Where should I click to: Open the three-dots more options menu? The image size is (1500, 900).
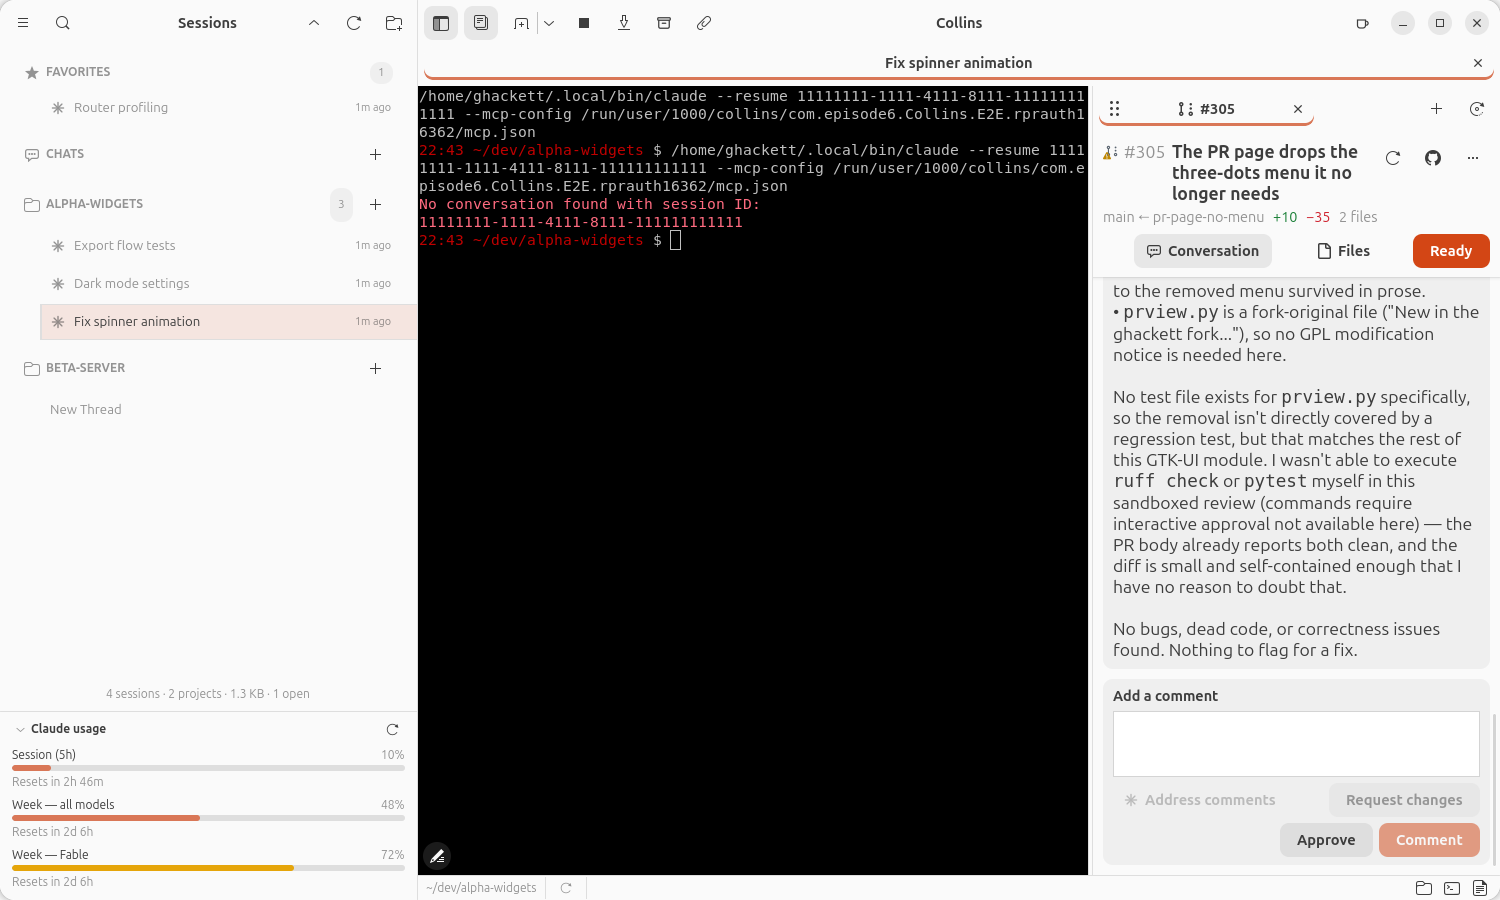pos(1473,158)
